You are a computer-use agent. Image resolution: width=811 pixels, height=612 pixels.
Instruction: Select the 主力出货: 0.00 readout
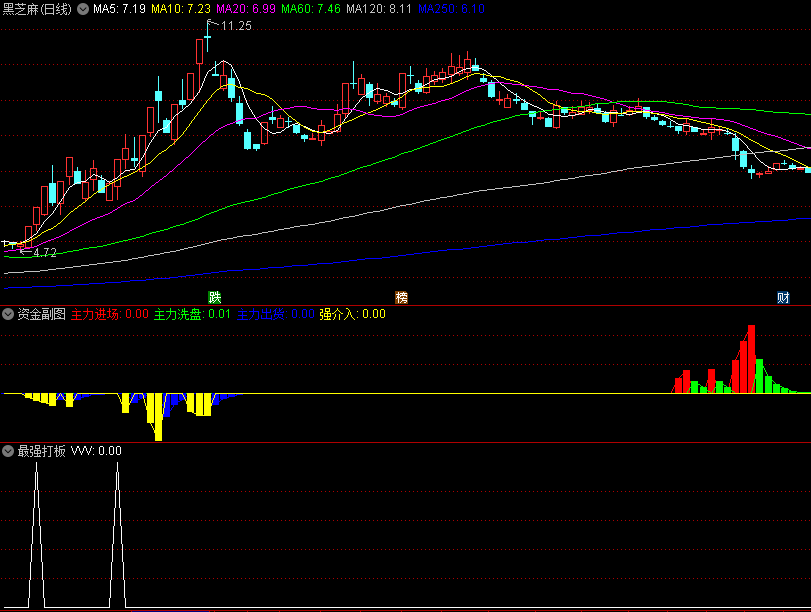pos(276,314)
